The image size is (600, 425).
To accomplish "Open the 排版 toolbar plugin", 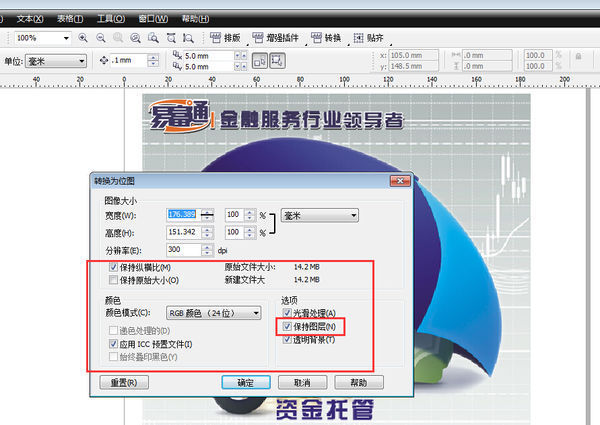I will click(226, 37).
